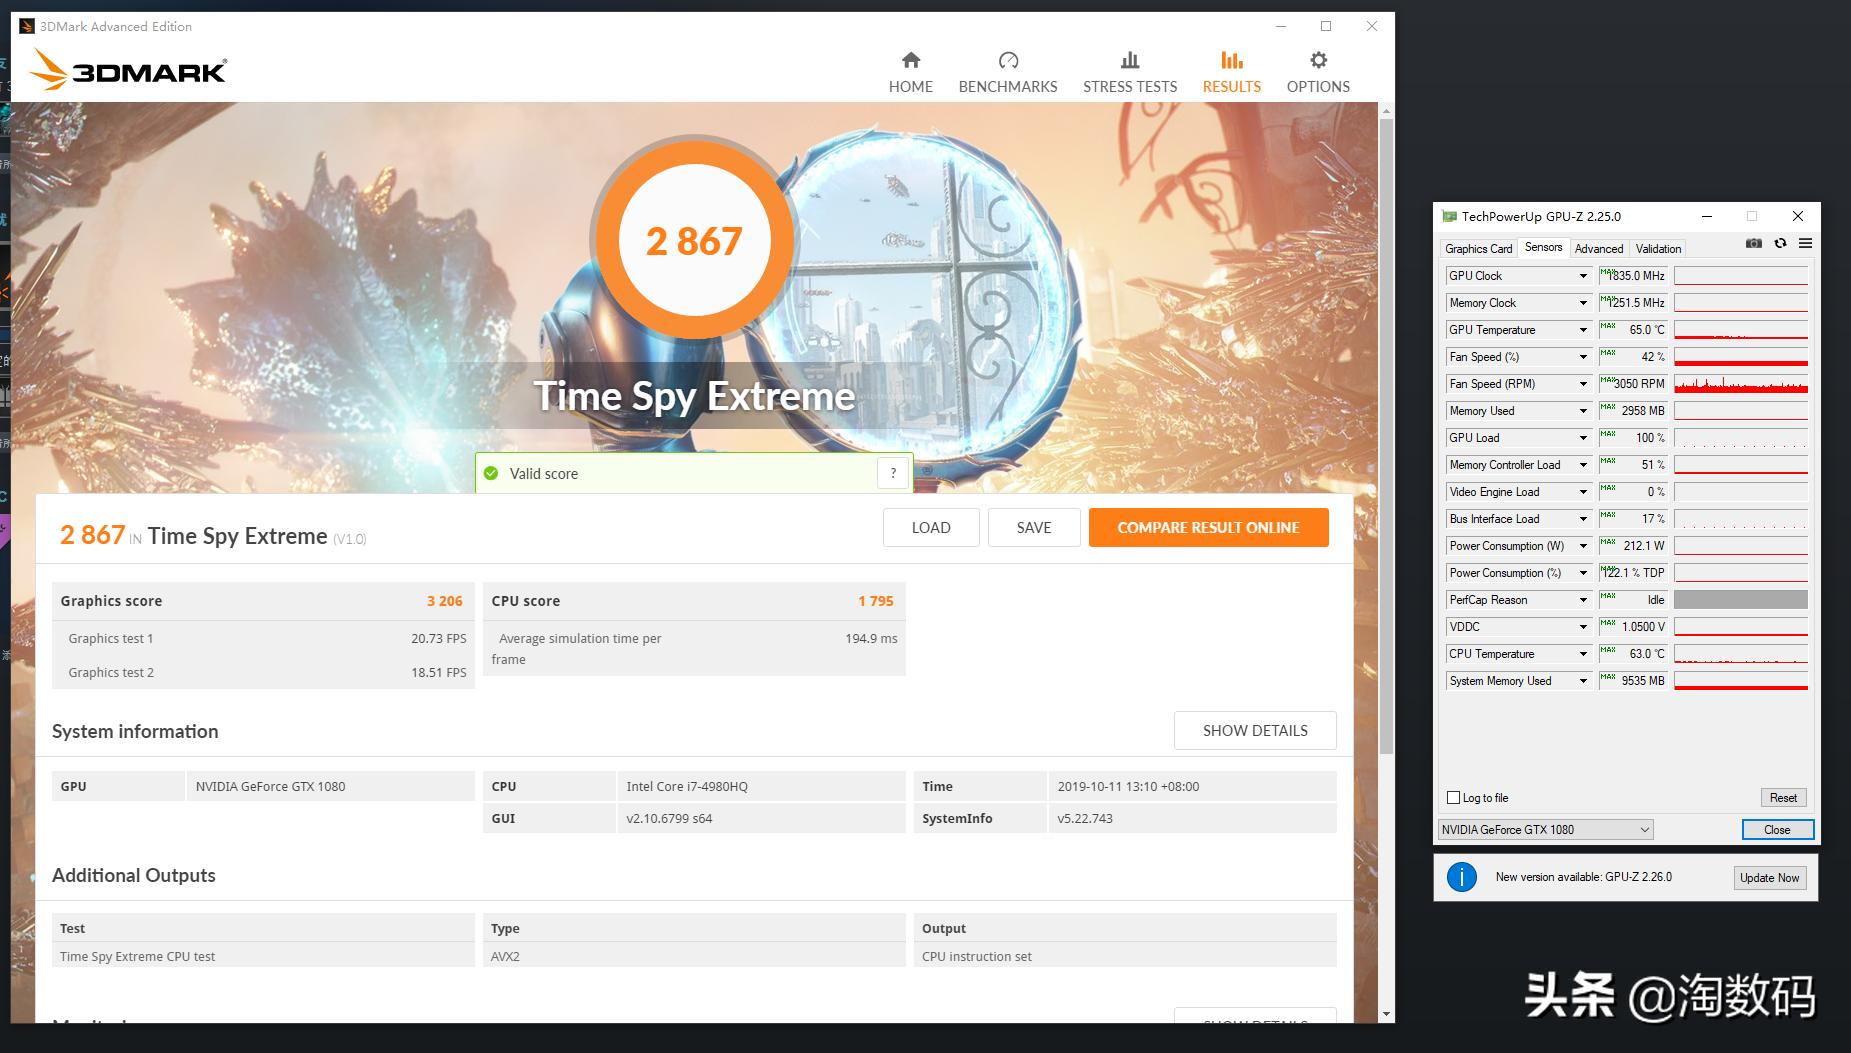Click the blue info icon in the update notice
This screenshot has width=1851, height=1053.
point(1462,877)
